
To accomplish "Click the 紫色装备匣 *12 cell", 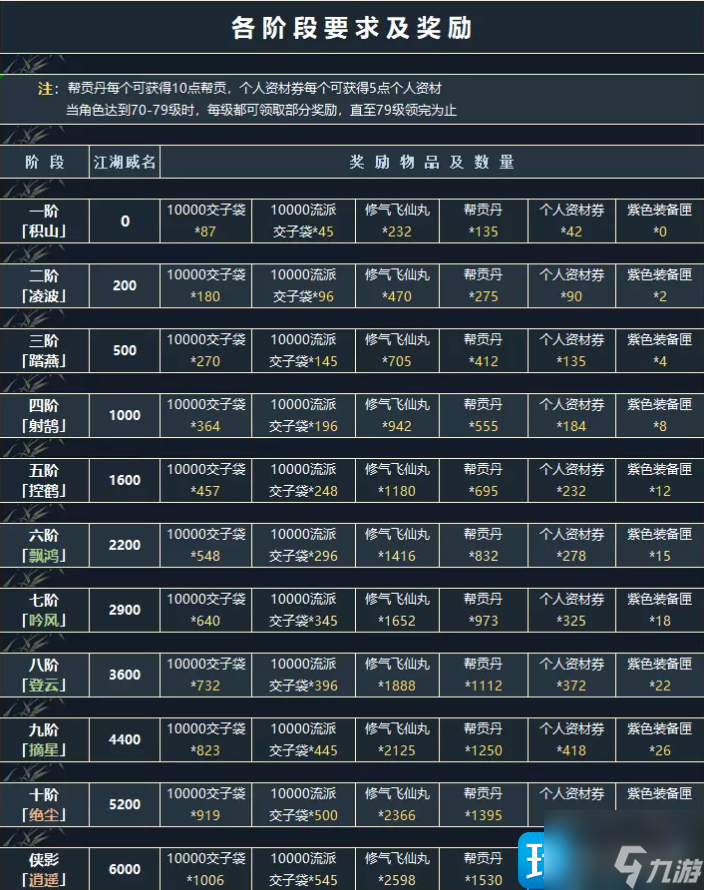I will (660, 480).
